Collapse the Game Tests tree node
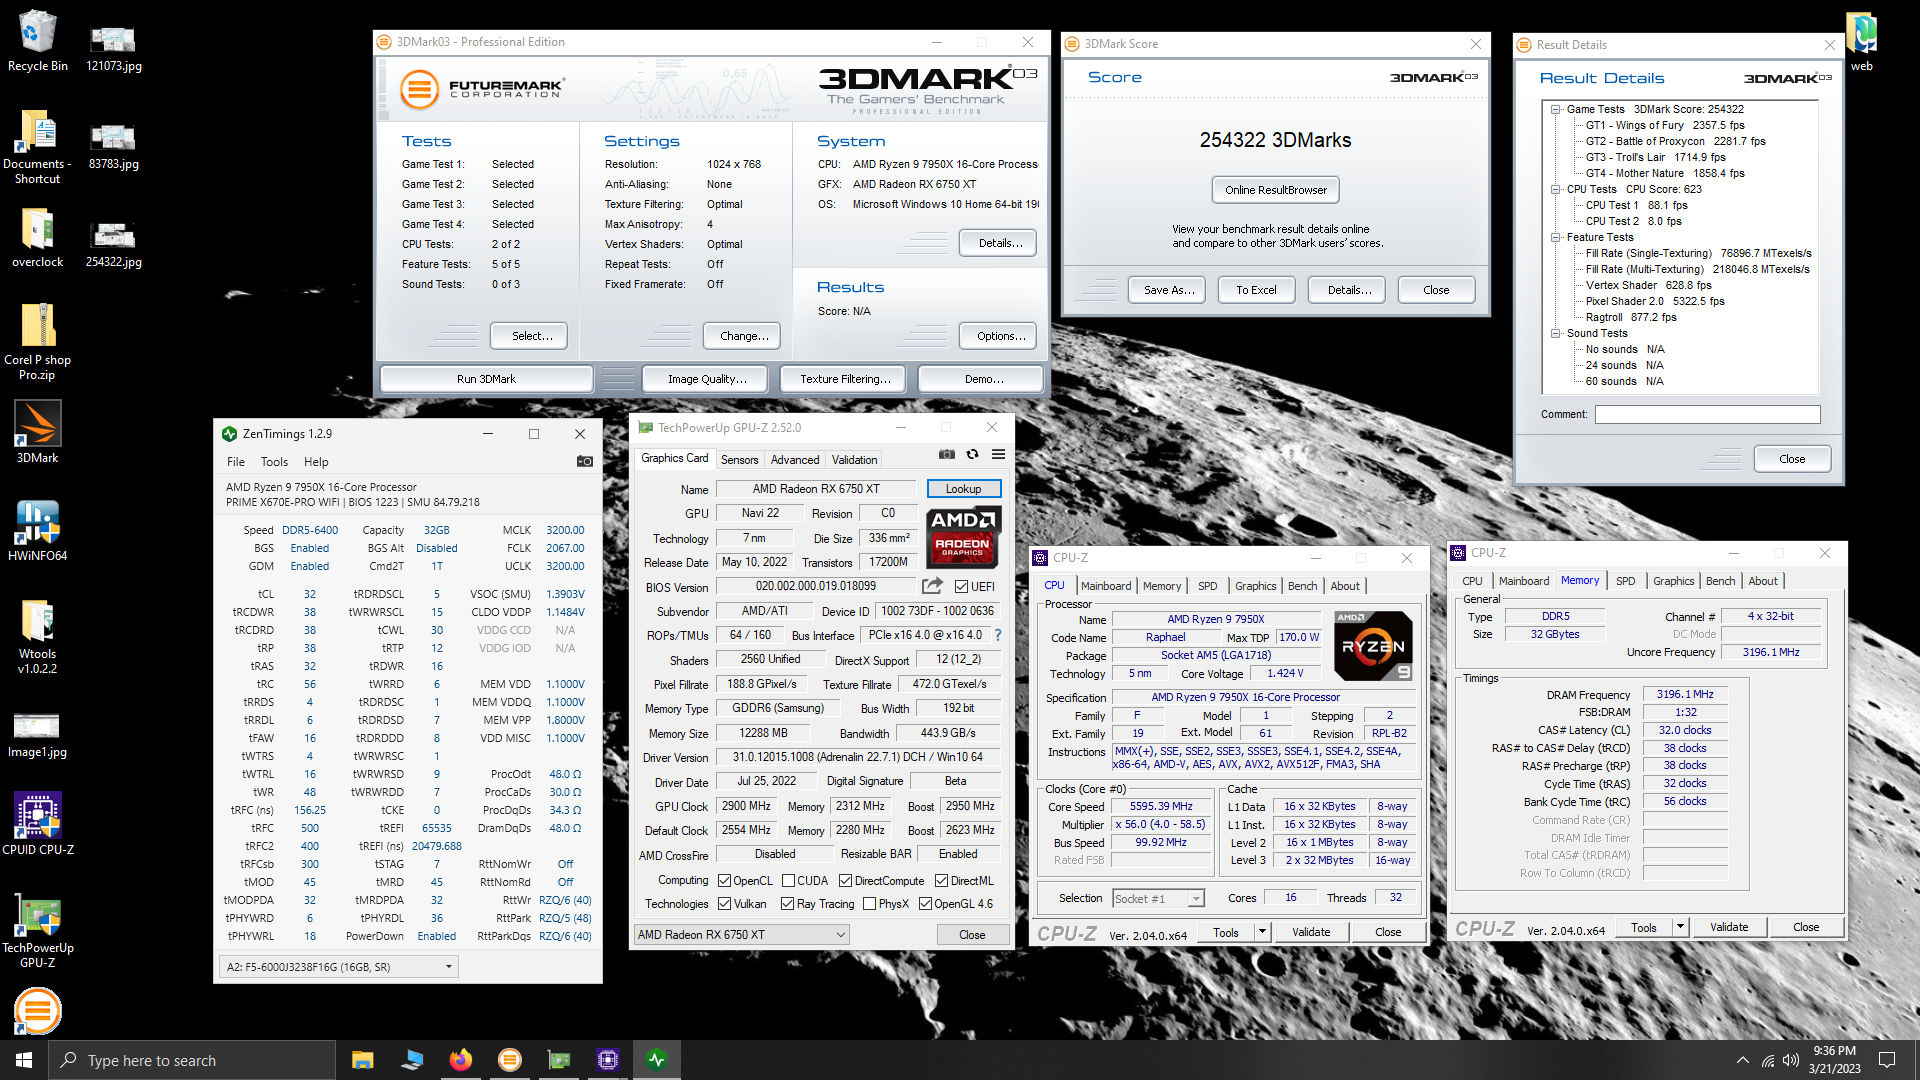This screenshot has width=1920, height=1080. pyautogui.click(x=1556, y=109)
